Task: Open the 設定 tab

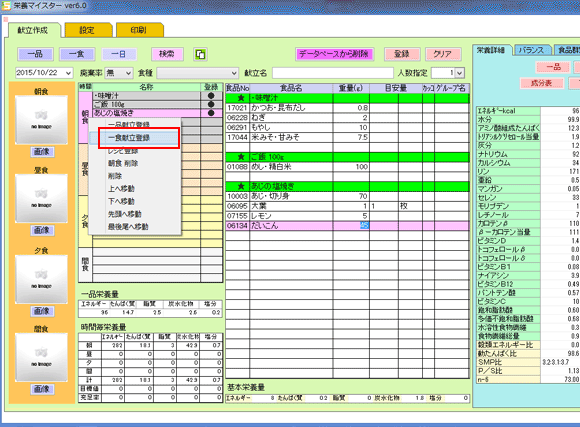Action: 87,30
